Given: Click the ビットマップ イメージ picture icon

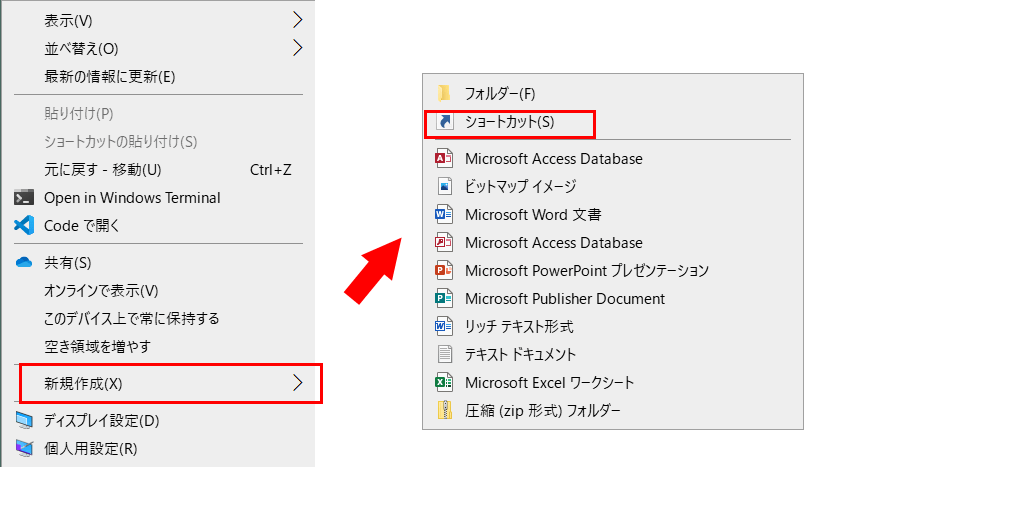Looking at the screenshot, I should point(444,187).
